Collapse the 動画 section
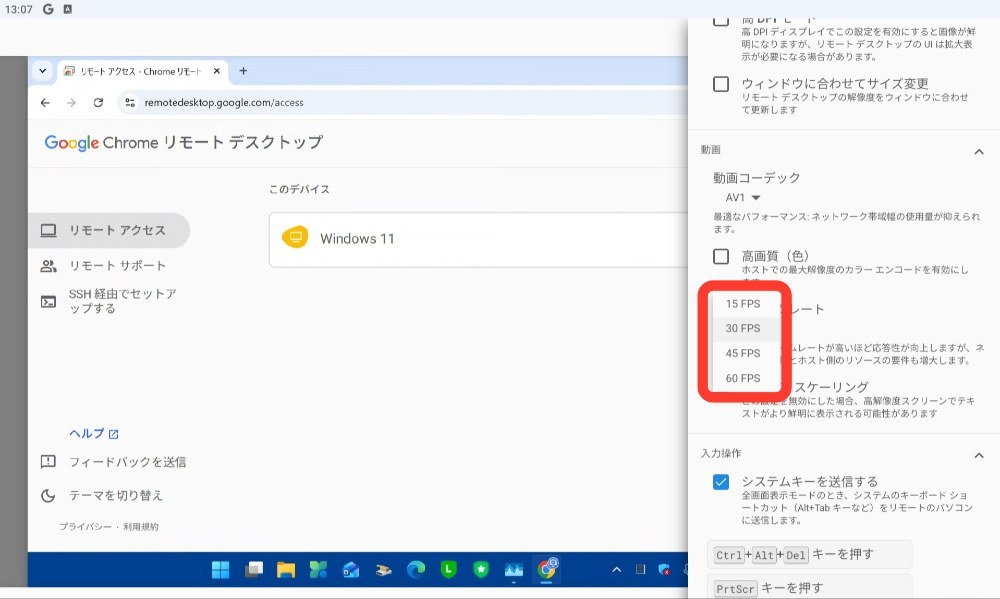 tap(979, 152)
